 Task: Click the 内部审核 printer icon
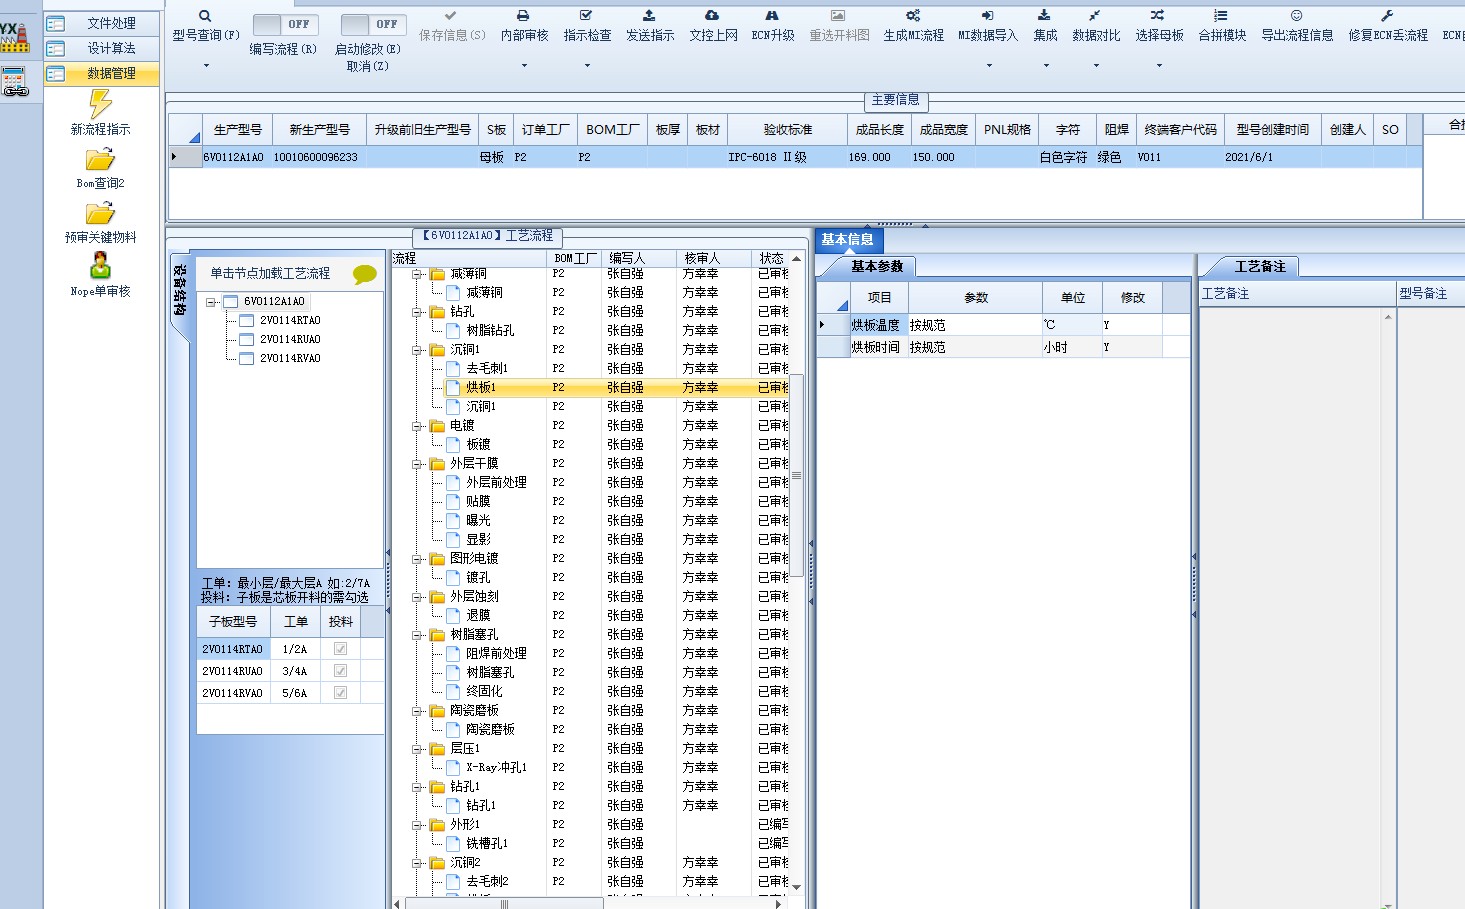(x=523, y=16)
